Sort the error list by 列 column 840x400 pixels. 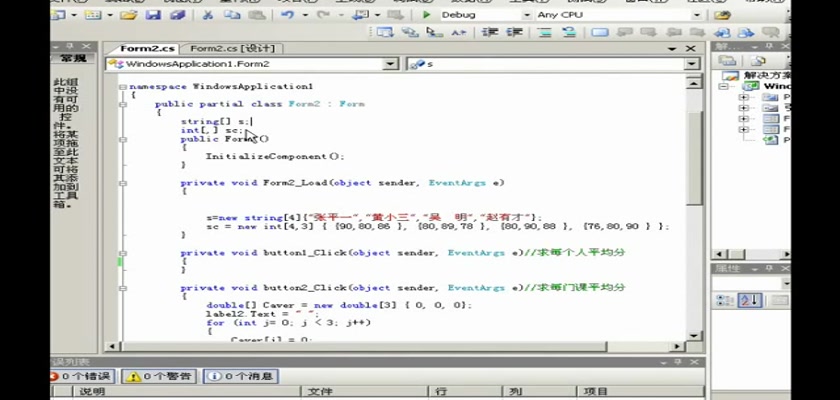539,392
